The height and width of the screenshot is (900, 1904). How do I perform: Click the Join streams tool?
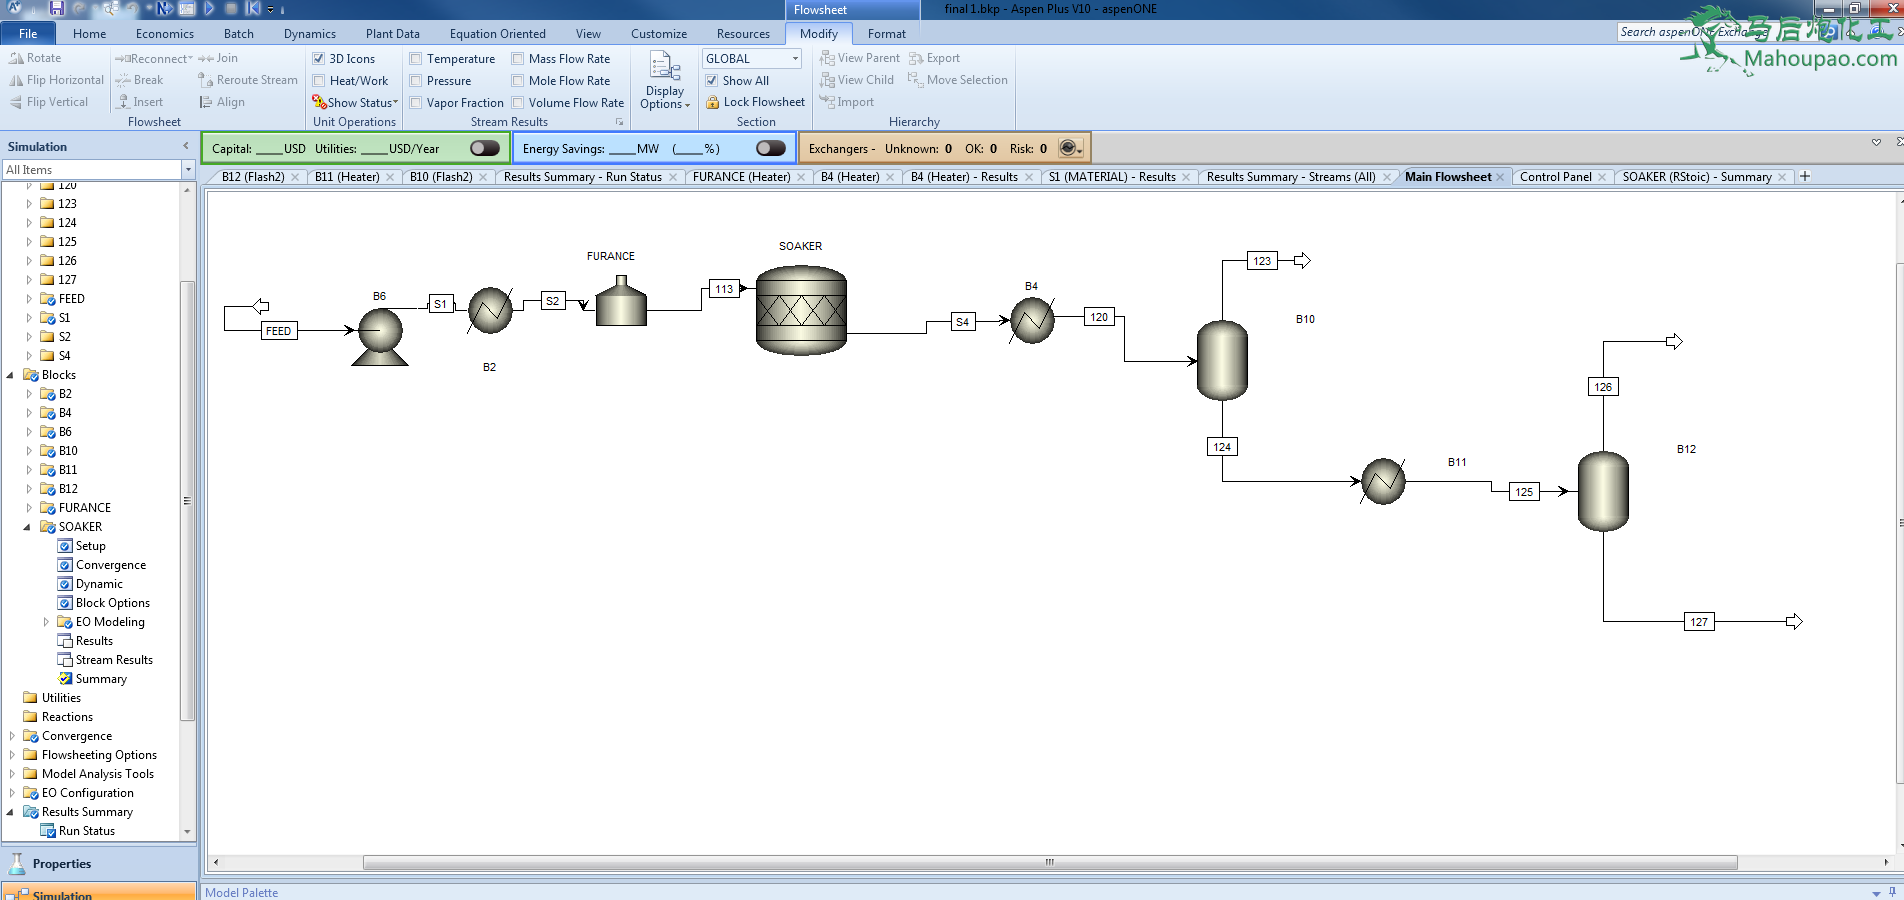(x=218, y=58)
